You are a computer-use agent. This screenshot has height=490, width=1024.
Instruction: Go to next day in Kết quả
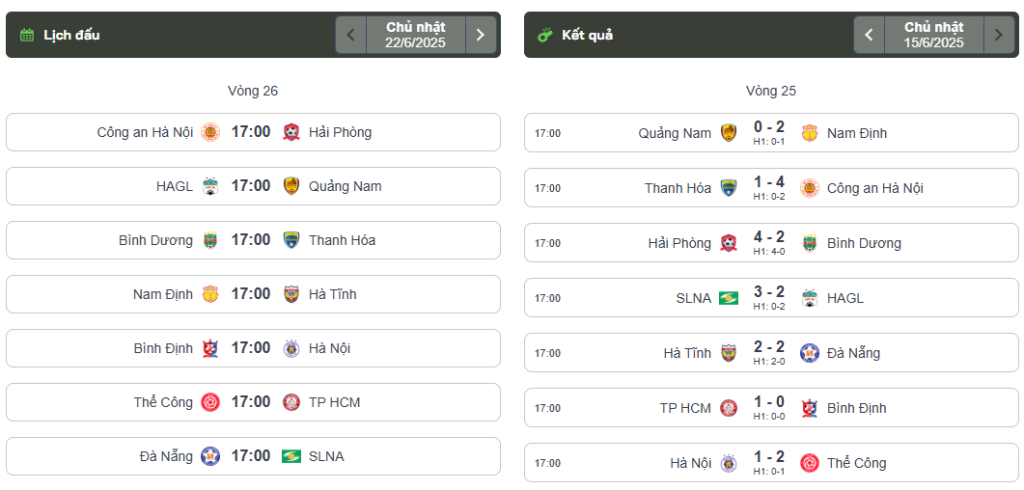[999, 35]
